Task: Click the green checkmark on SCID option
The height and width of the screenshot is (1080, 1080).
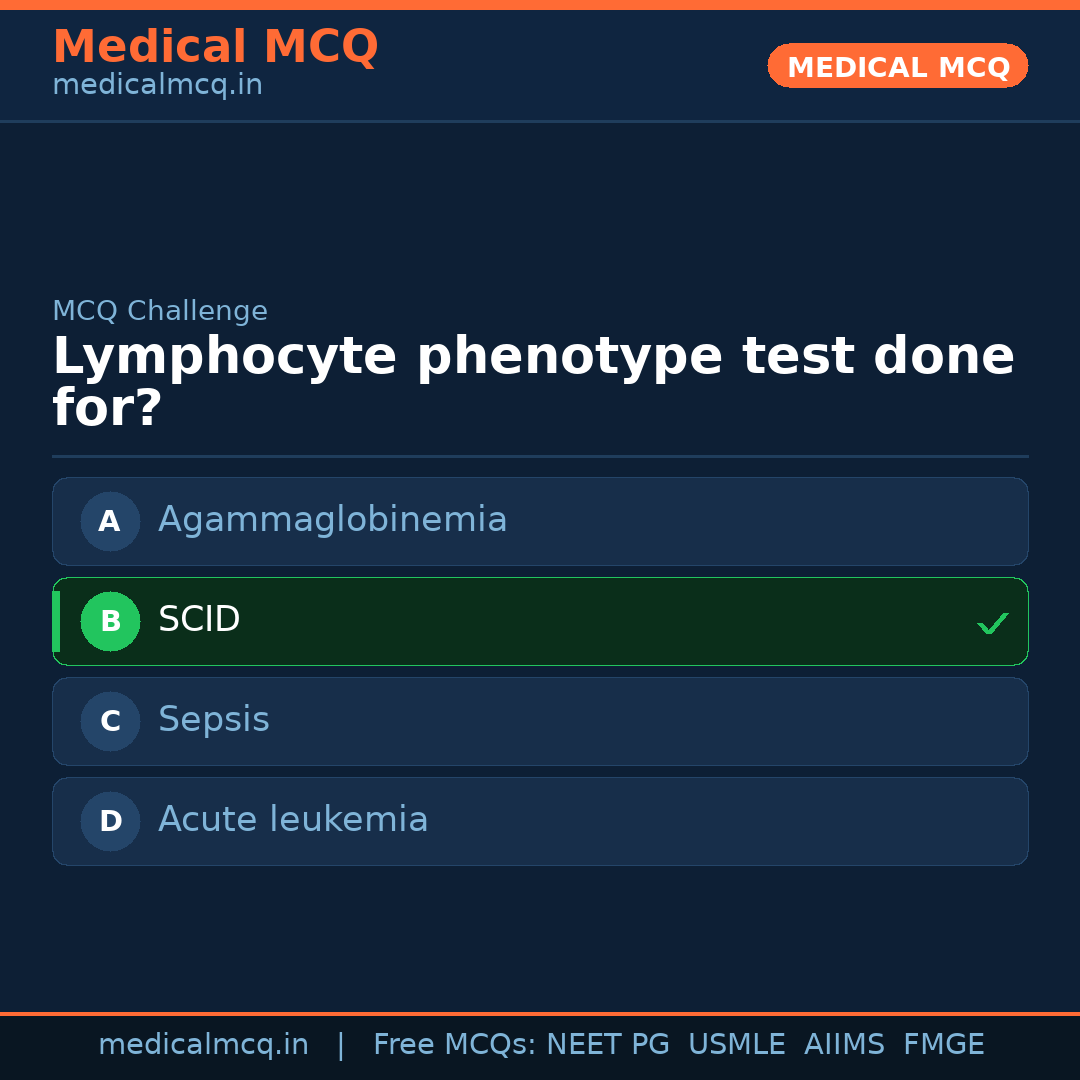Action: pyautogui.click(x=992, y=623)
